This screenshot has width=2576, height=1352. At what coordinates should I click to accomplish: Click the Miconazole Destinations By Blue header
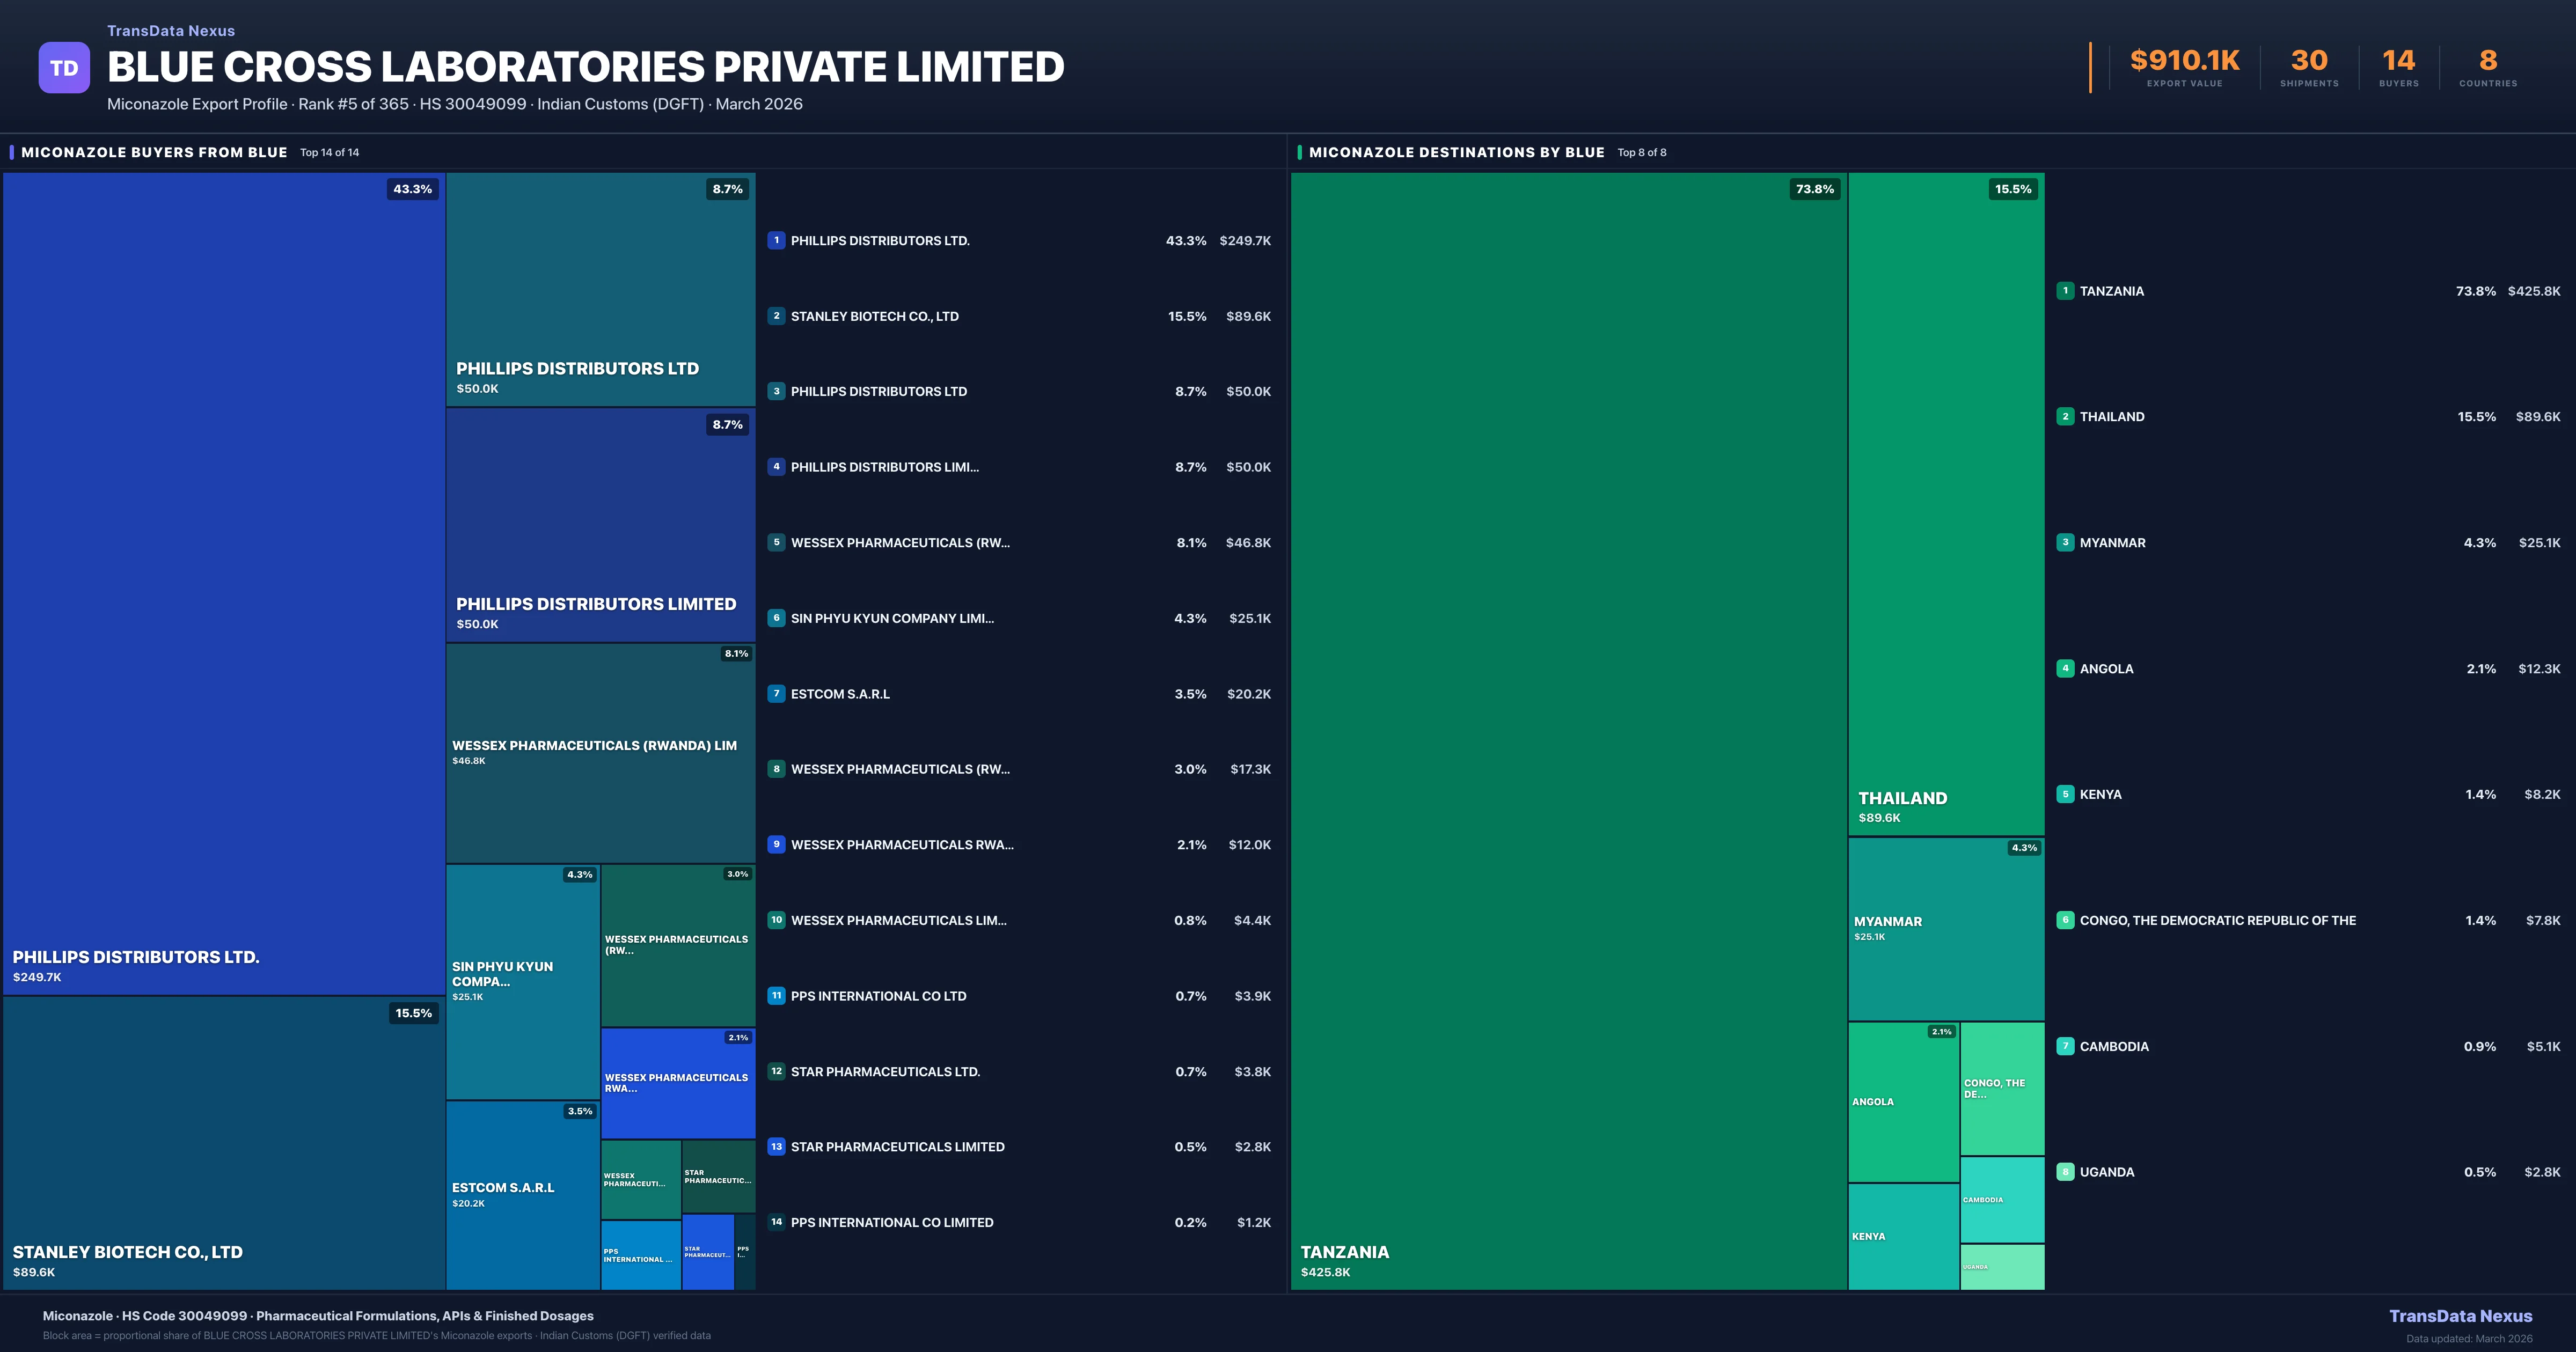pos(1456,152)
